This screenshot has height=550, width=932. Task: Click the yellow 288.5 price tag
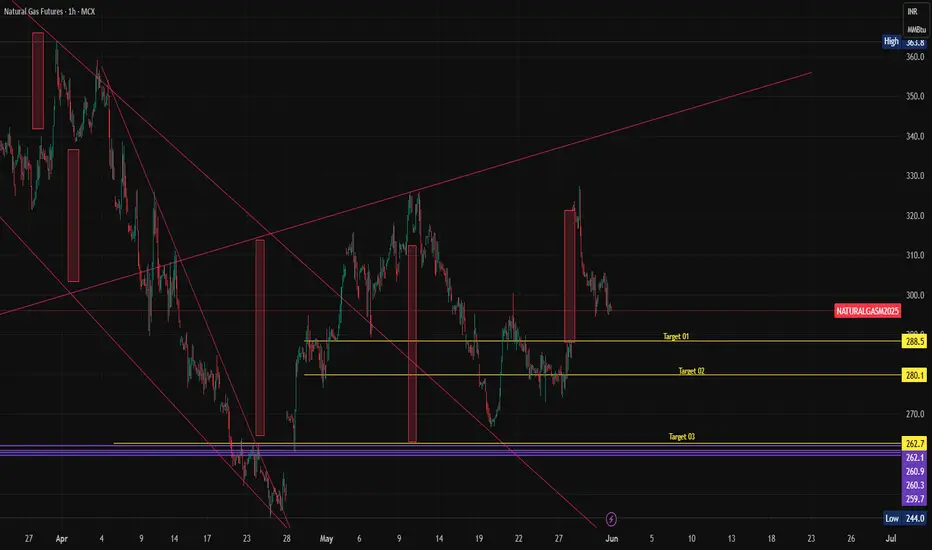tap(914, 341)
